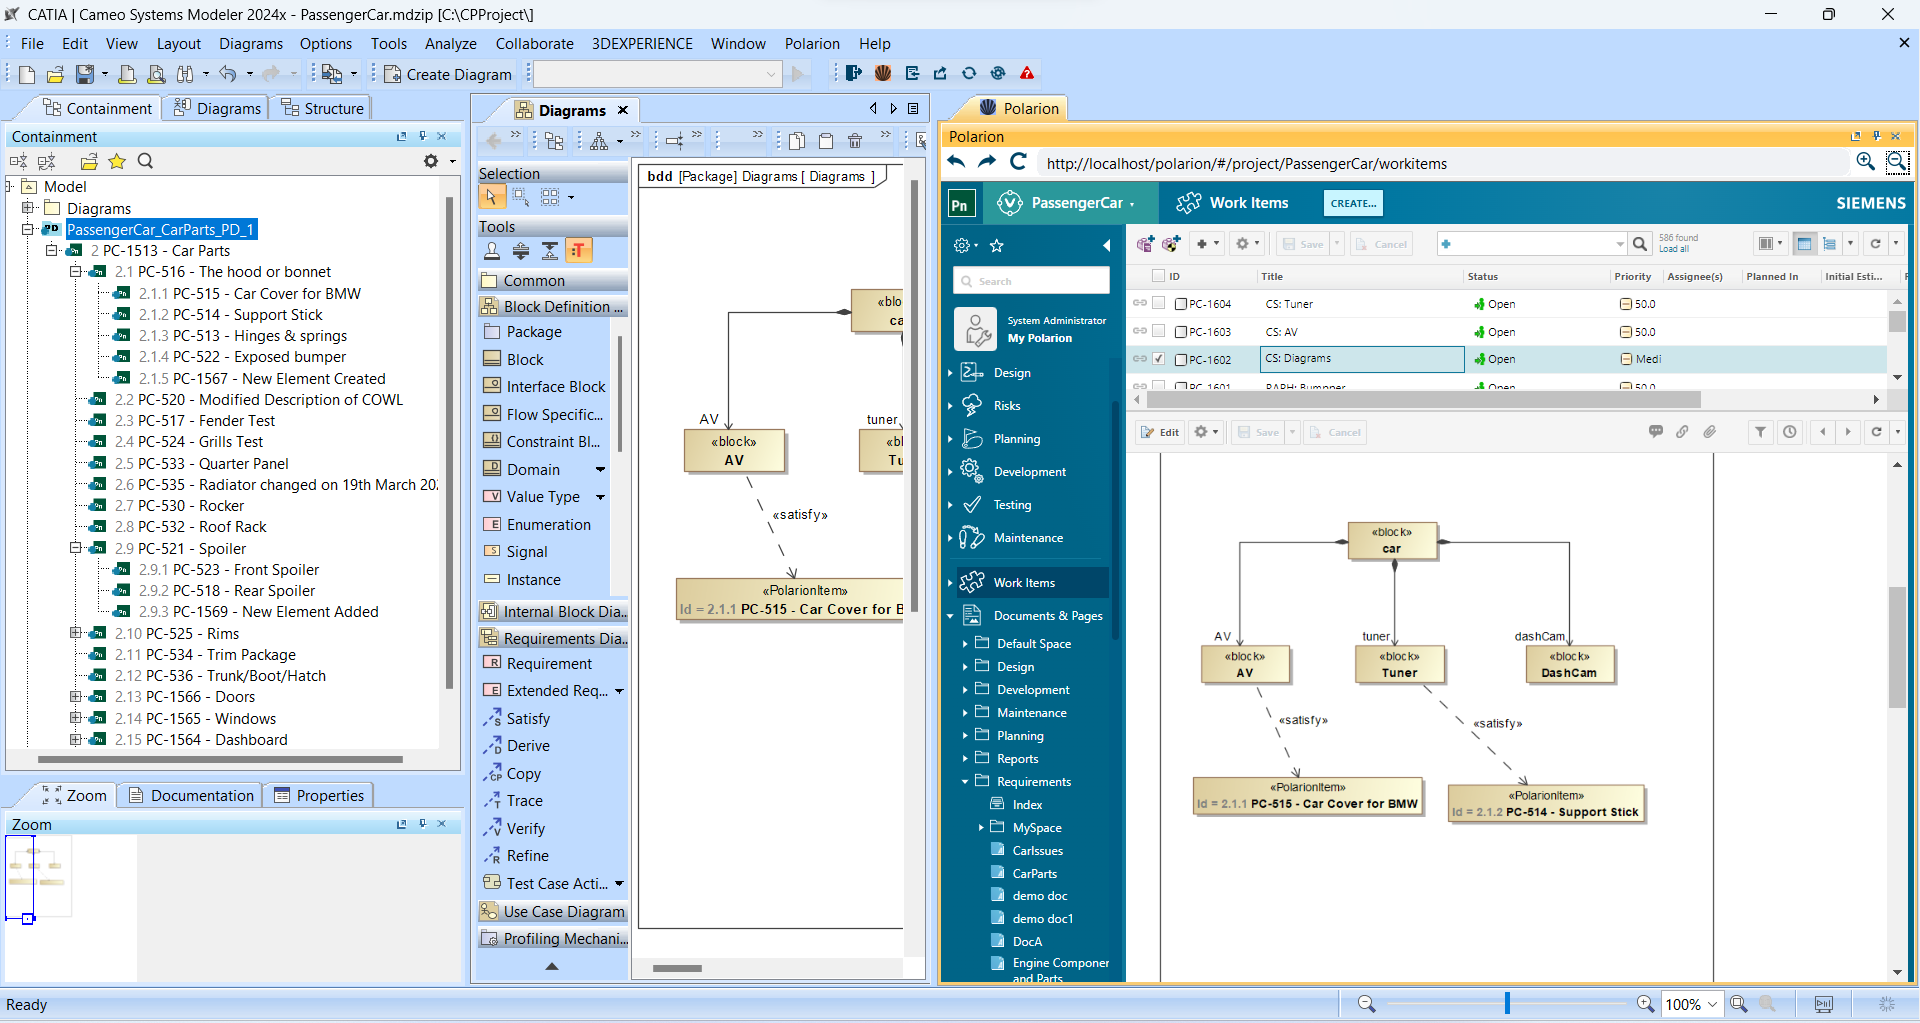Switch to the Structure tab
The image size is (1920, 1023).
click(x=321, y=108)
